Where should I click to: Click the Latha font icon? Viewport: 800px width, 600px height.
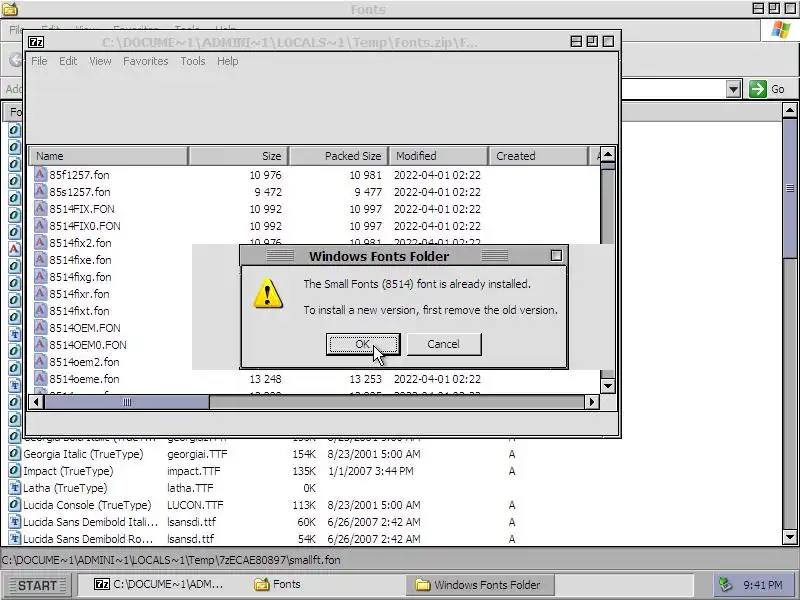[14, 487]
